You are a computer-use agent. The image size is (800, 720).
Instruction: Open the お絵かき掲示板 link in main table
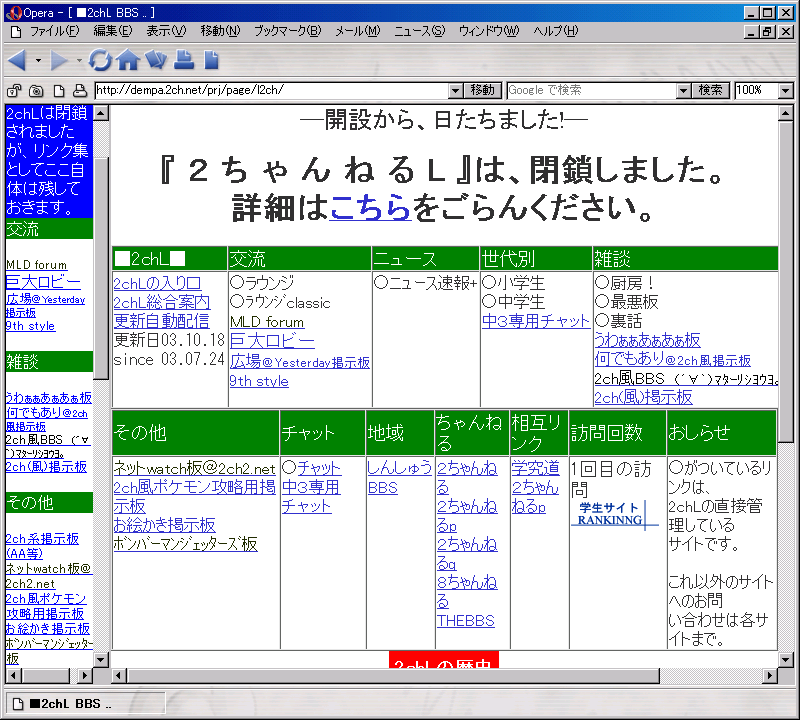click(x=164, y=525)
